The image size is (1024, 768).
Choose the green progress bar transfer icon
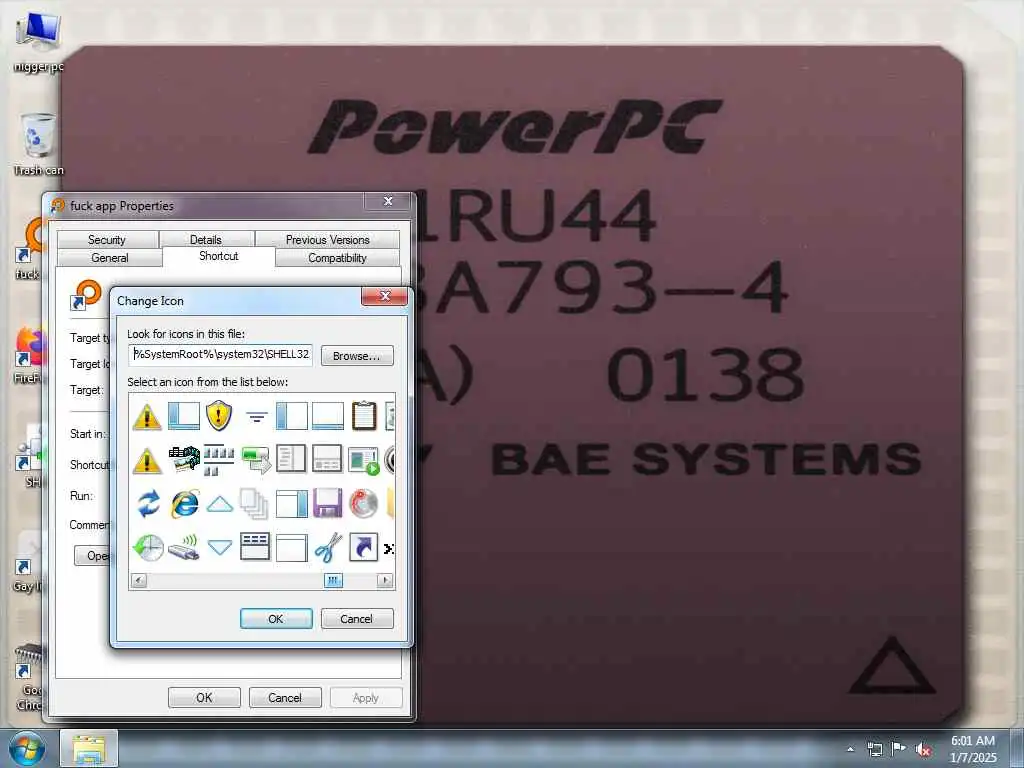[x=255, y=460]
